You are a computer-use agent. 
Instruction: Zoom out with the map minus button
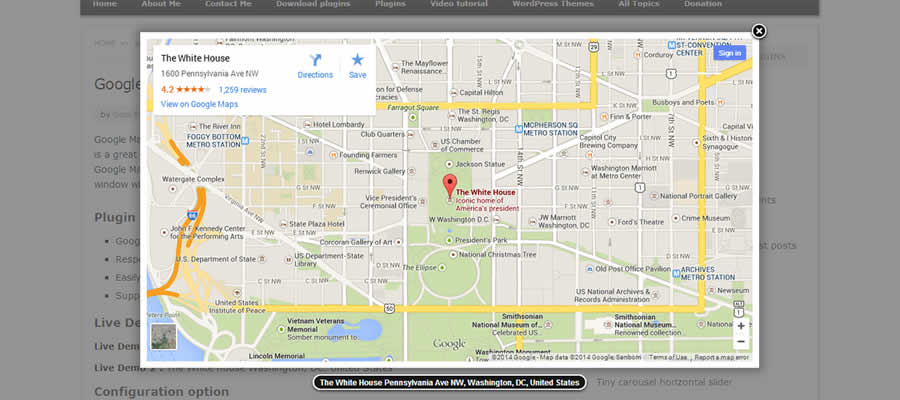click(741, 341)
